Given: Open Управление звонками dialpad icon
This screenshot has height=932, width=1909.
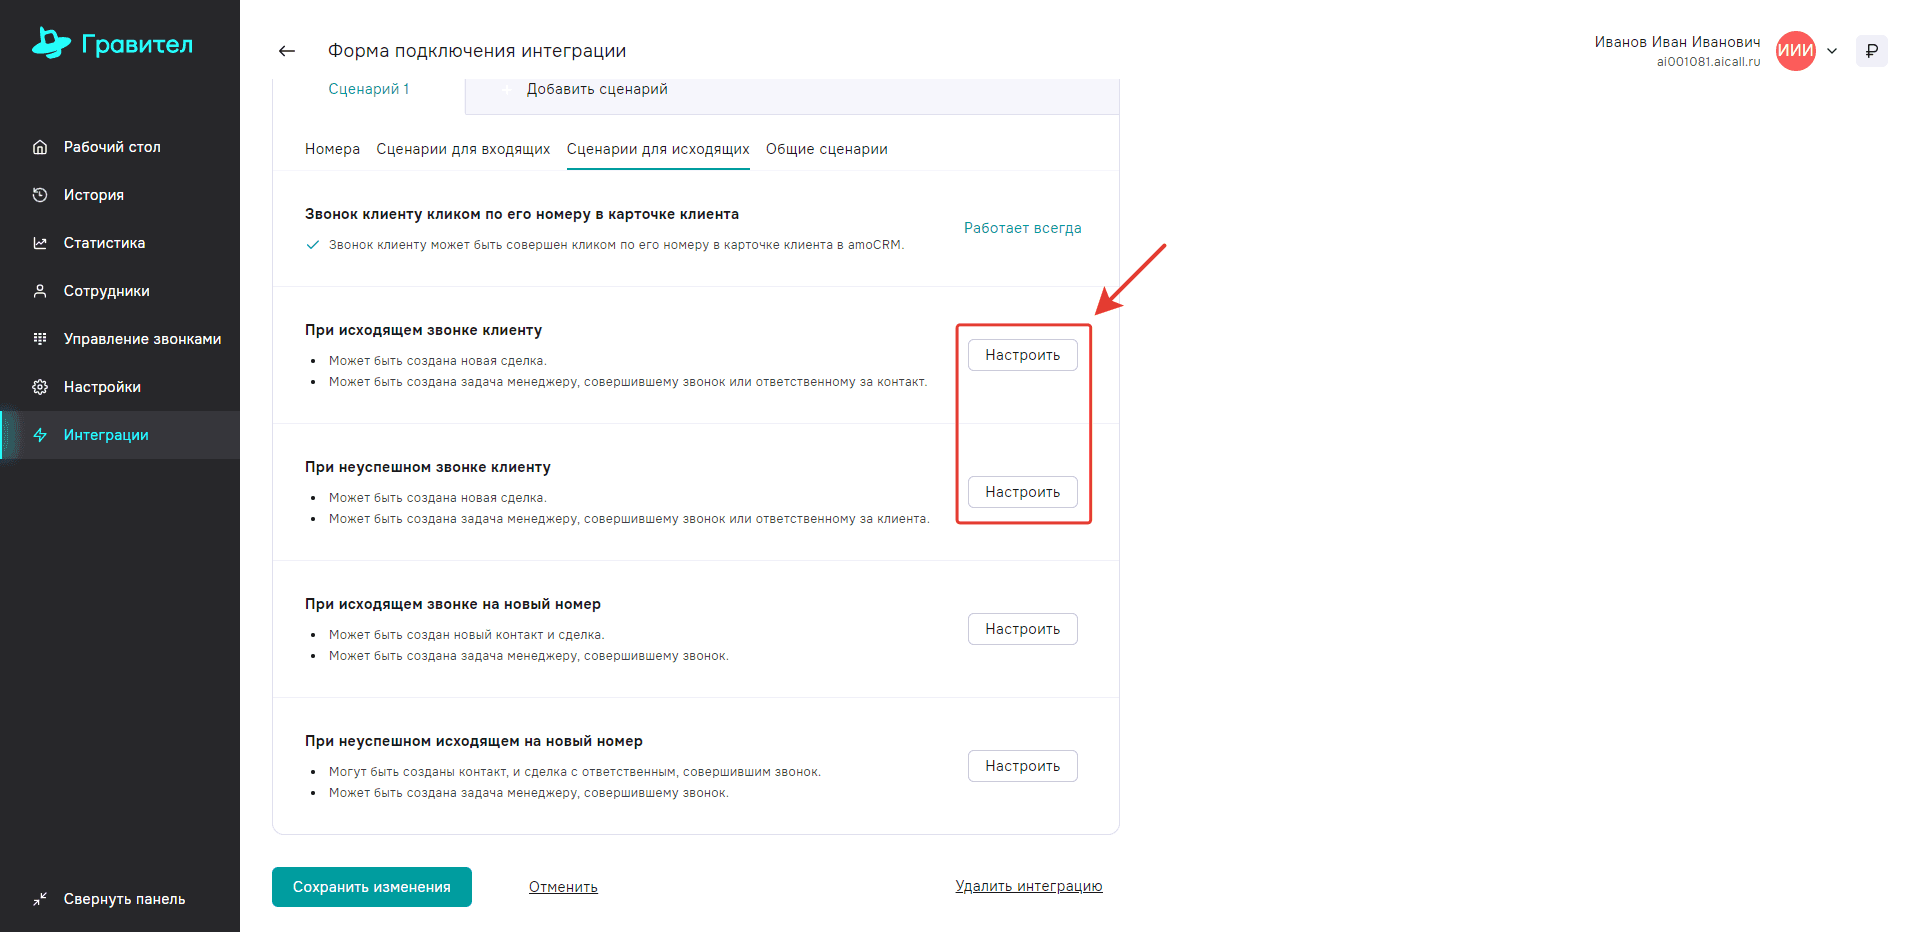Looking at the screenshot, I should tap(40, 339).
